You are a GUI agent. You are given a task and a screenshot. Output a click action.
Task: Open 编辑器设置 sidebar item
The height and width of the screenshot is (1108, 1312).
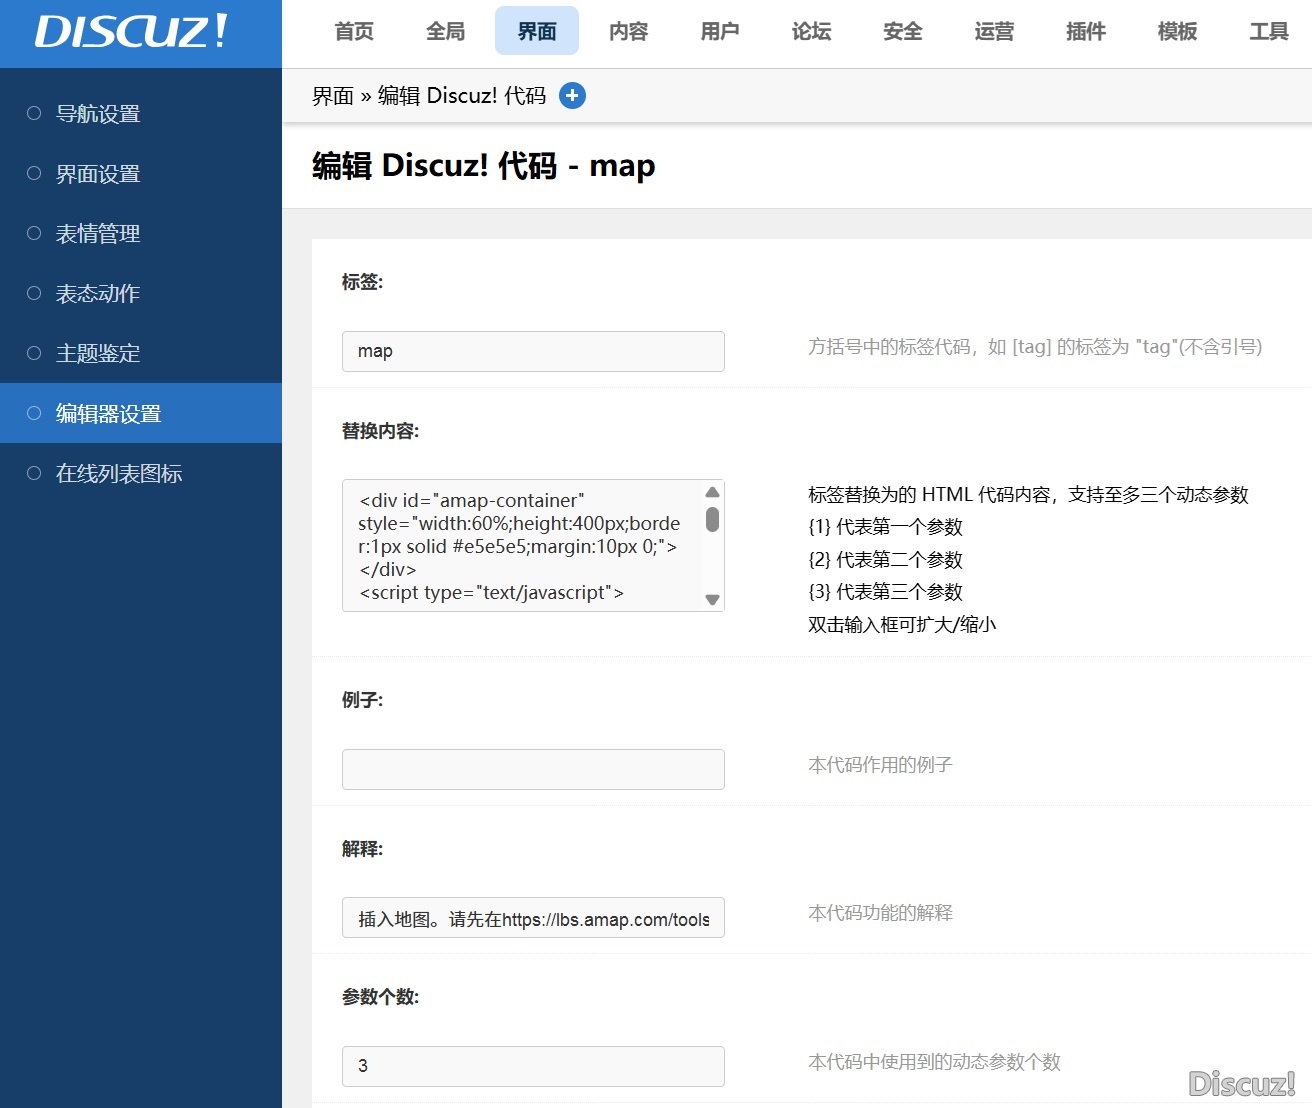pyautogui.click(x=108, y=414)
